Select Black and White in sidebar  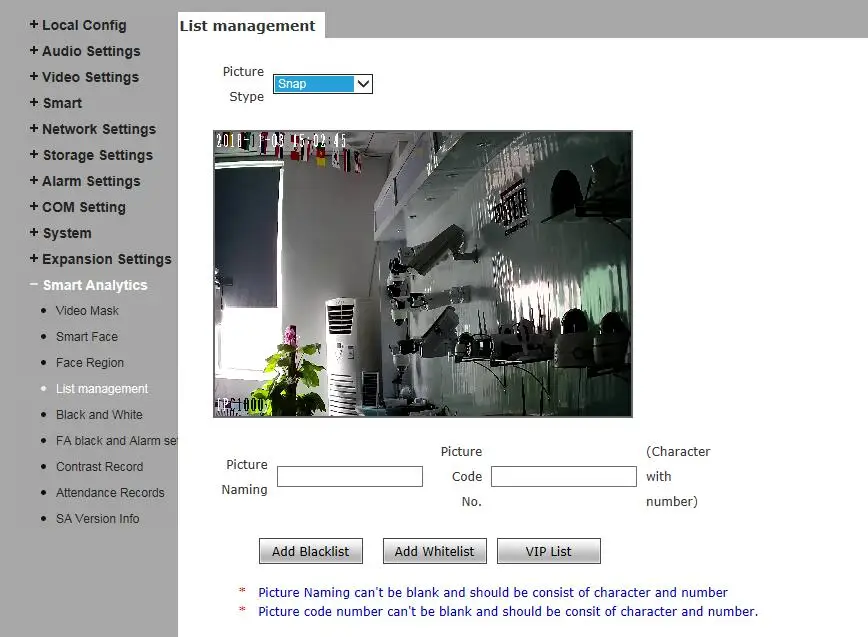point(99,415)
